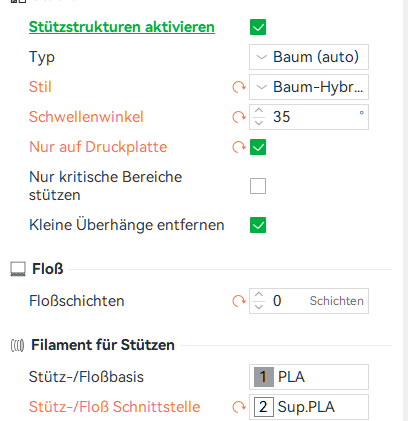
Task: Uncheck Nur auf Druckplatte
Action: pyautogui.click(x=258, y=147)
